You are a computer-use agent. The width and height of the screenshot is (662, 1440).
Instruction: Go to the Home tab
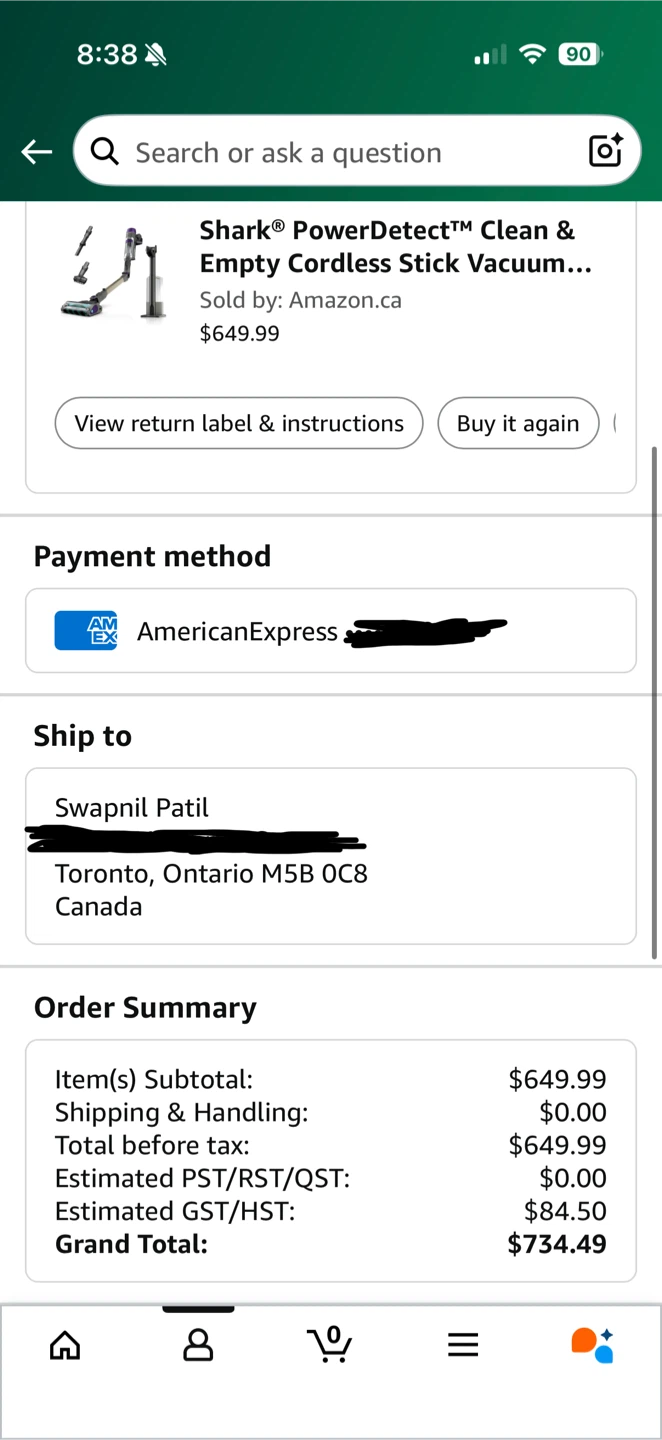65,1345
